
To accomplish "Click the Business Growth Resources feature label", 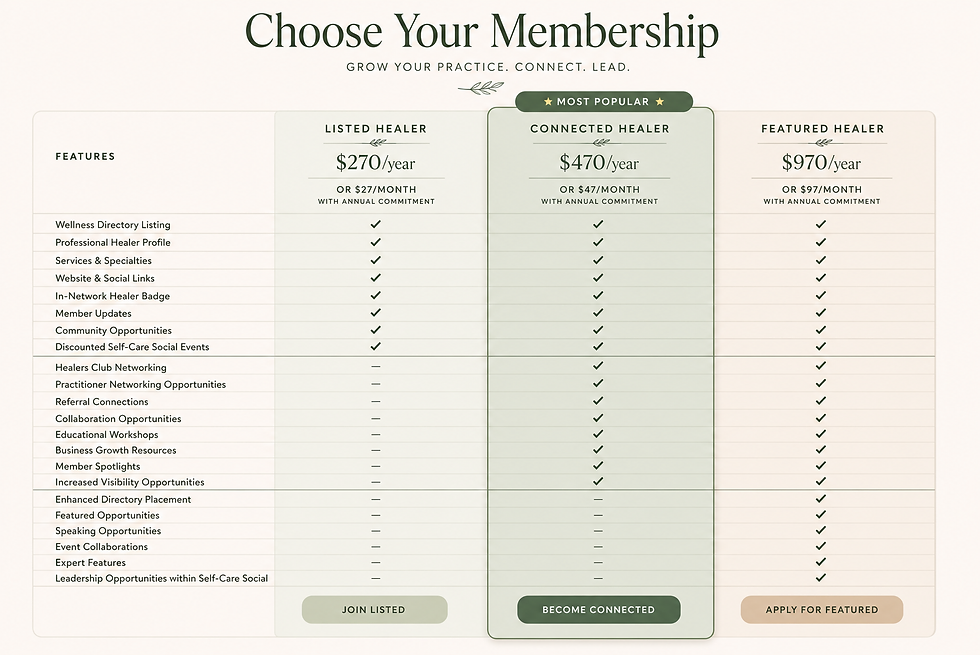I will (116, 450).
